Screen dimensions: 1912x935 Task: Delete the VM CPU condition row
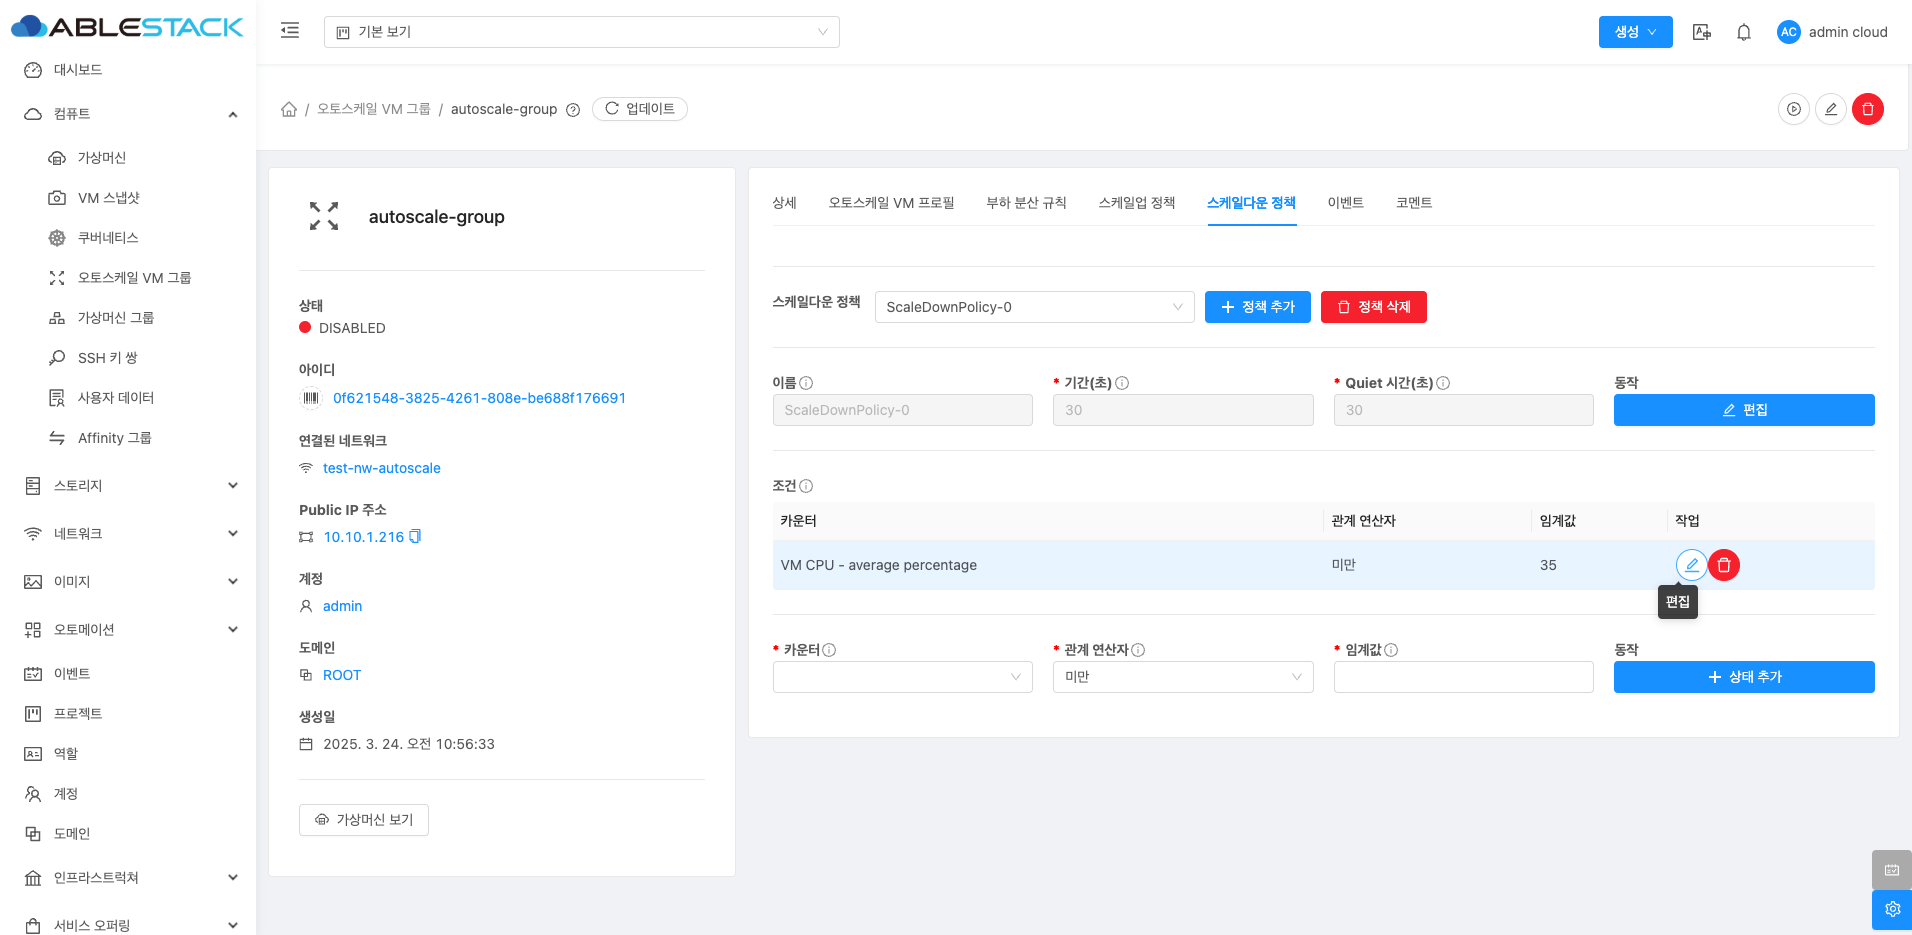coord(1724,565)
